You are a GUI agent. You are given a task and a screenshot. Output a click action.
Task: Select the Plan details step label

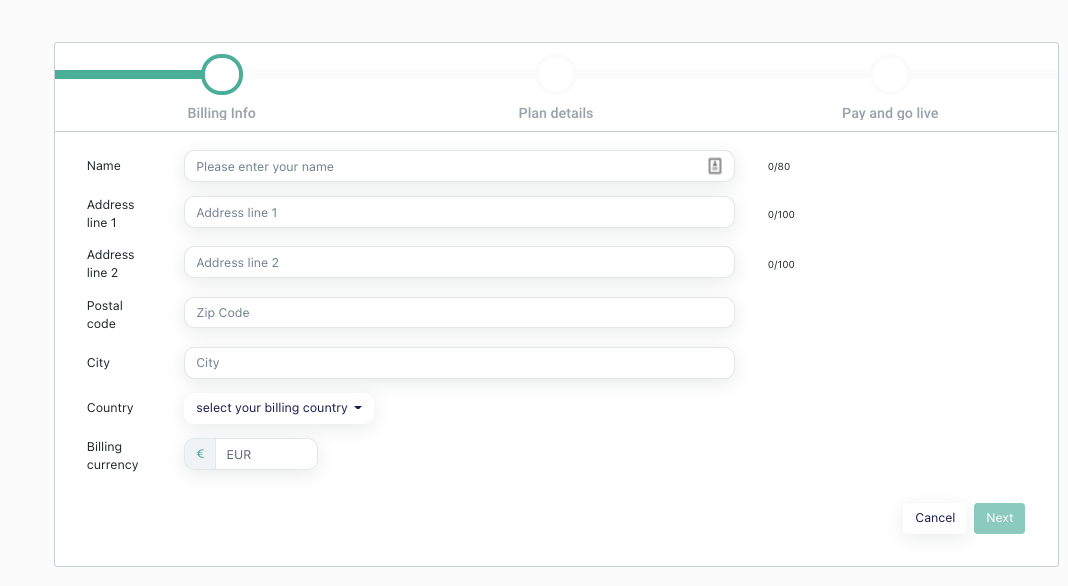click(556, 113)
